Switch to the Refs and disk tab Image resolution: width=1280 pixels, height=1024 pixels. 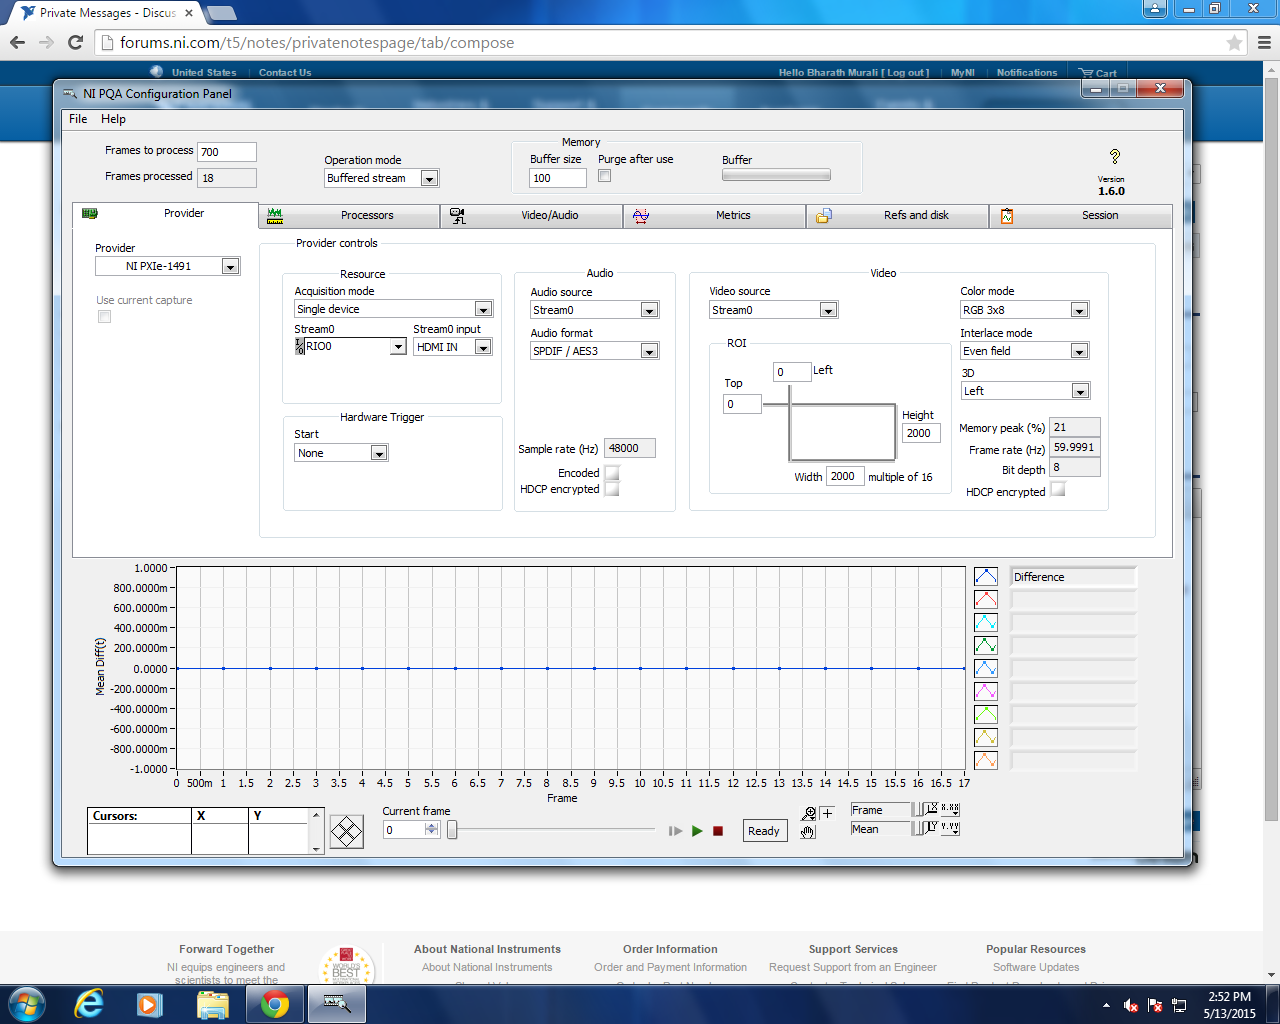[898, 216]
